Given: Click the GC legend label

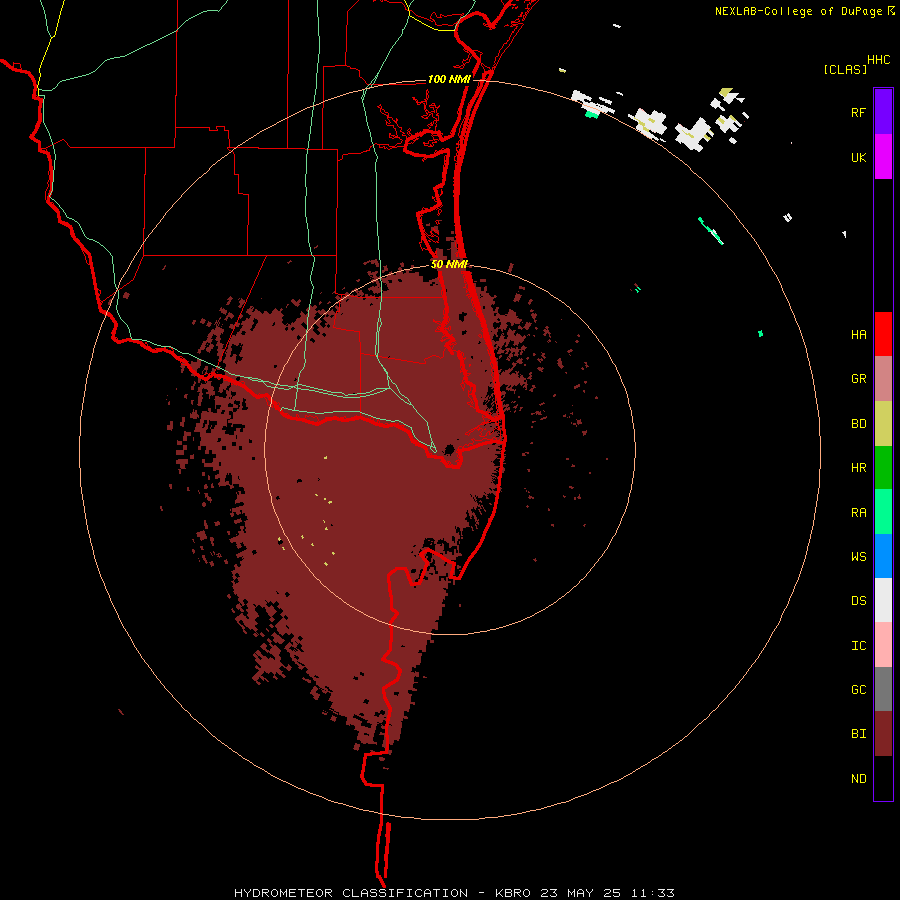Looking at the screenshot, I should [x=858, y=690].
